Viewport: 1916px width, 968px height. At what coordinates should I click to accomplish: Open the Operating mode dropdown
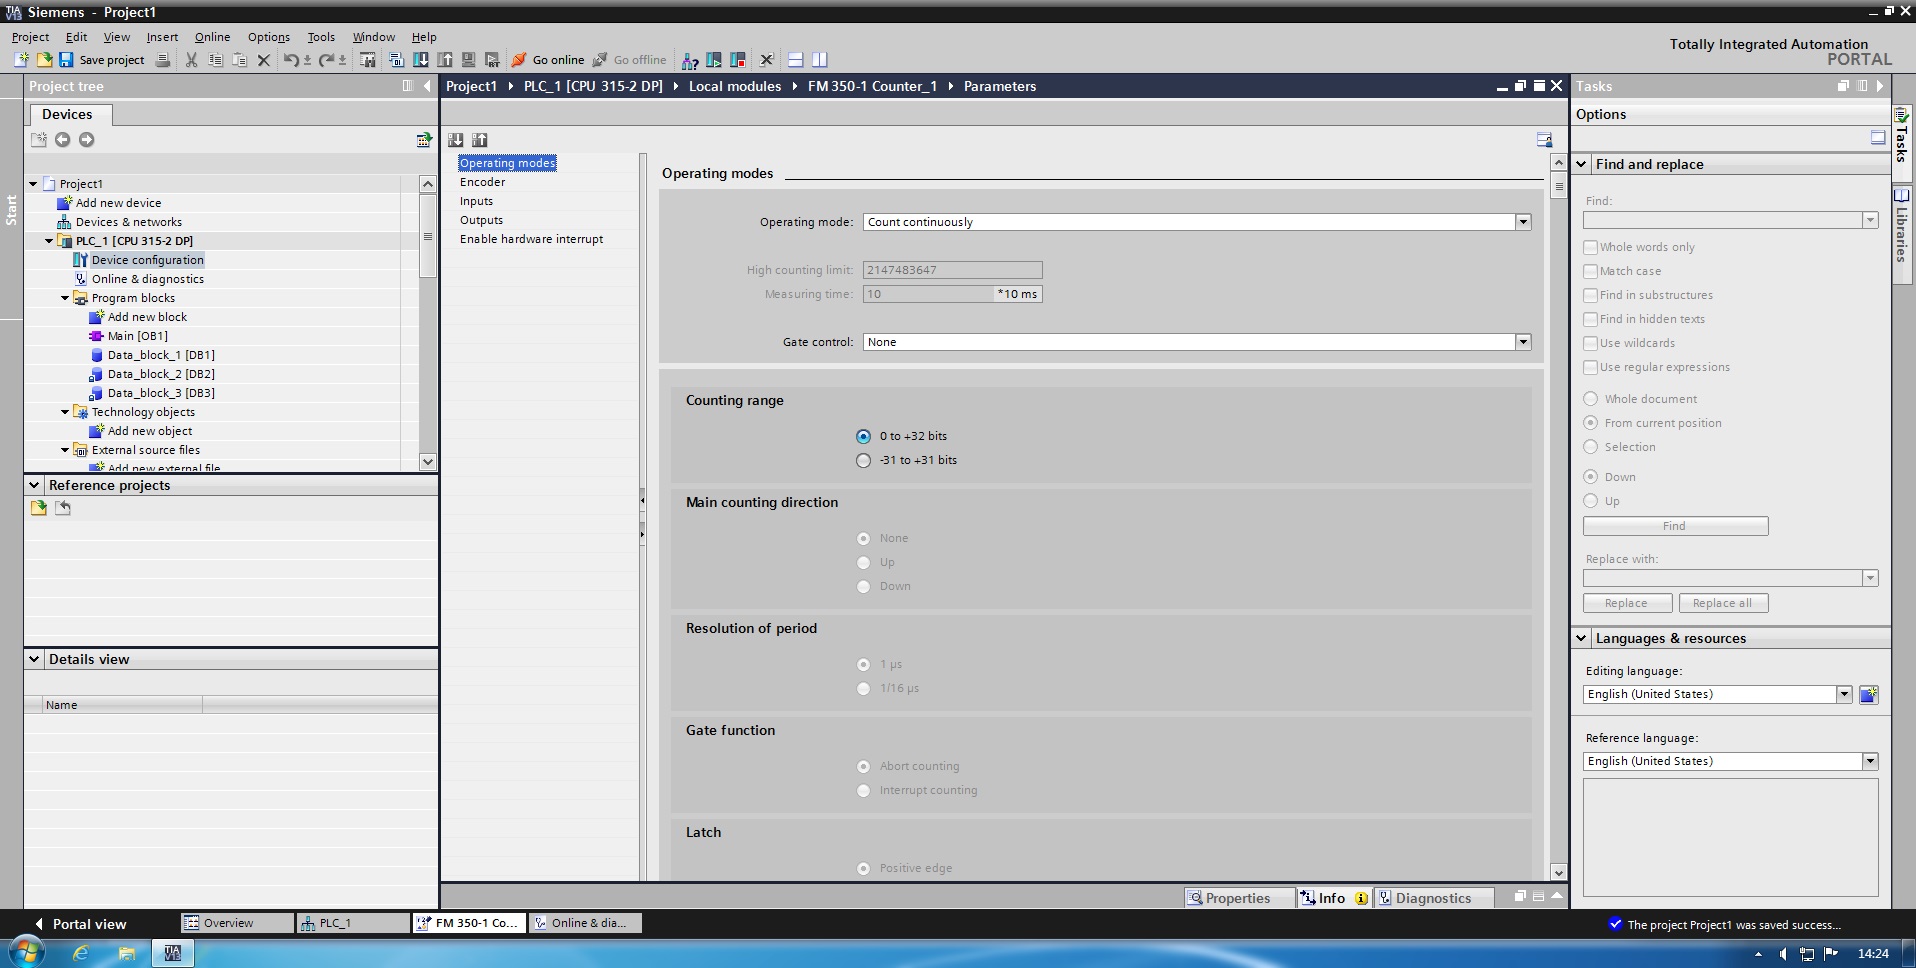(x=1523, y=222)
